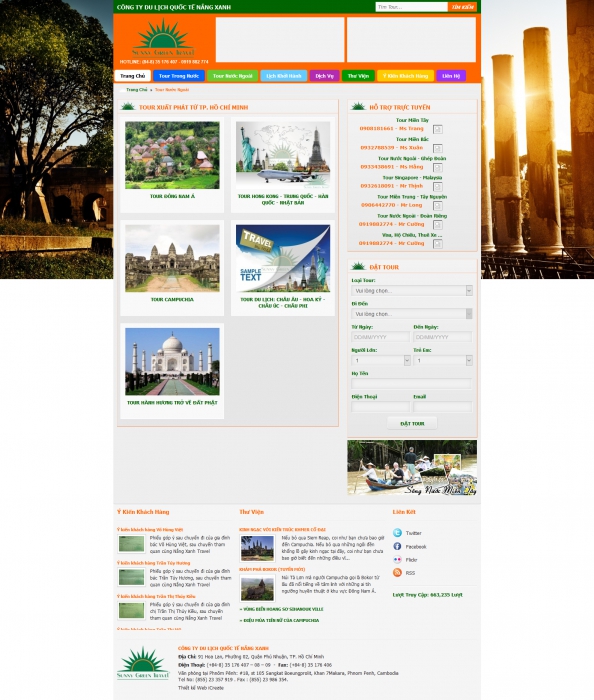Open Tour Hành Hương Trở Về Đất Phật

pyautogui.click(x=172, y=402)
